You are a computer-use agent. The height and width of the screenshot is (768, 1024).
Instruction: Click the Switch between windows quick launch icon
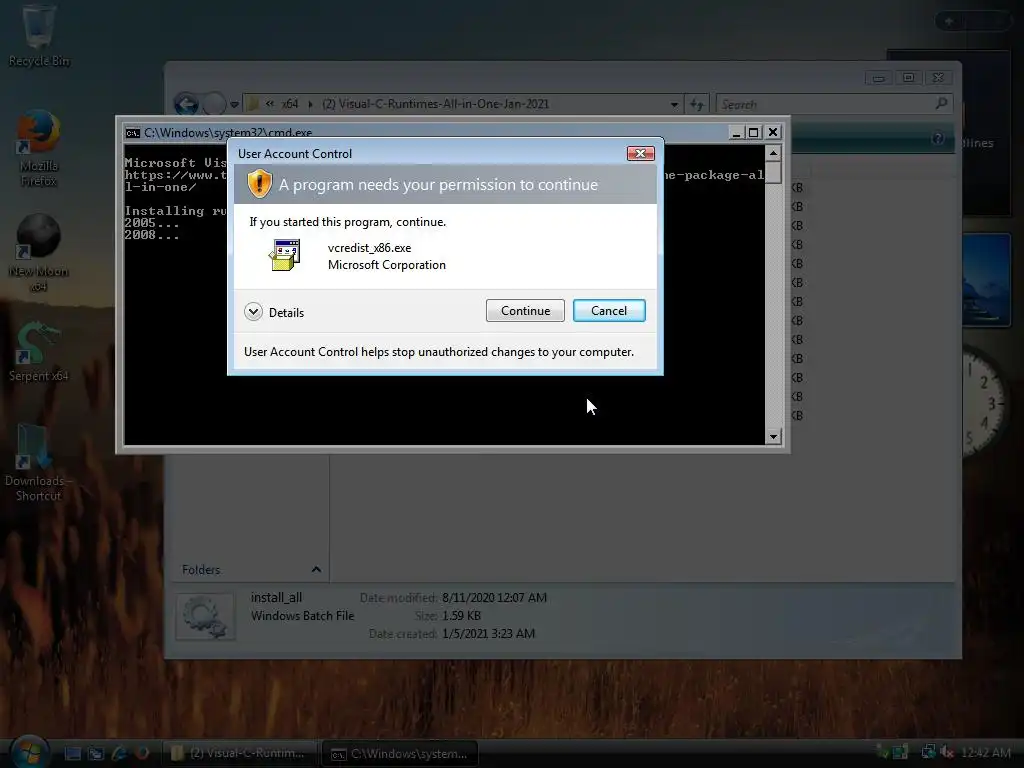pos(96,753)
